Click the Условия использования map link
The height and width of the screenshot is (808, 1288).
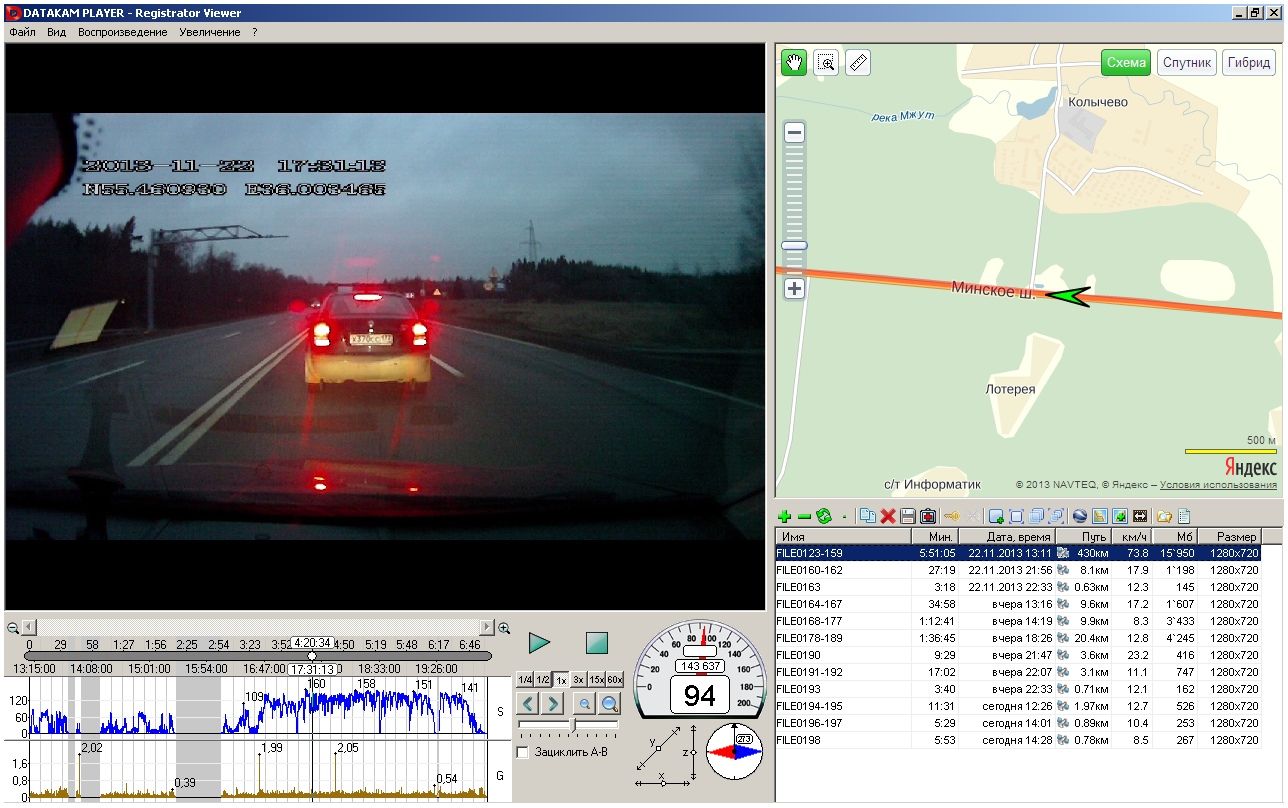tap(1218, 485)
